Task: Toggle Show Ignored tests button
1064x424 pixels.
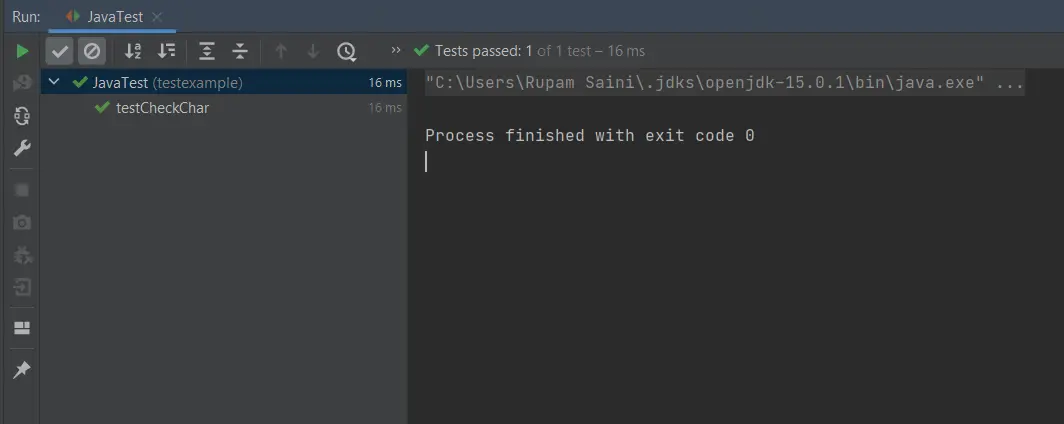Action: (x=92, y=51)
